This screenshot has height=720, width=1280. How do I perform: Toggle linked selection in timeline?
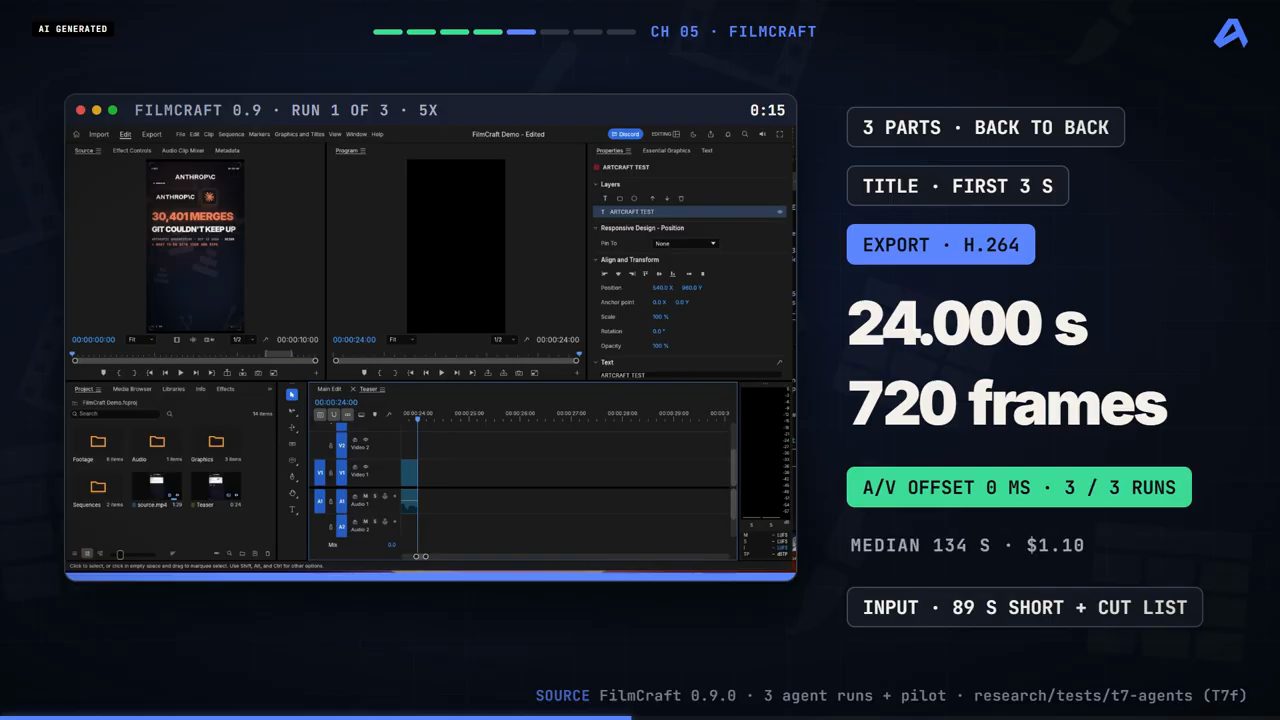(347, 414)
